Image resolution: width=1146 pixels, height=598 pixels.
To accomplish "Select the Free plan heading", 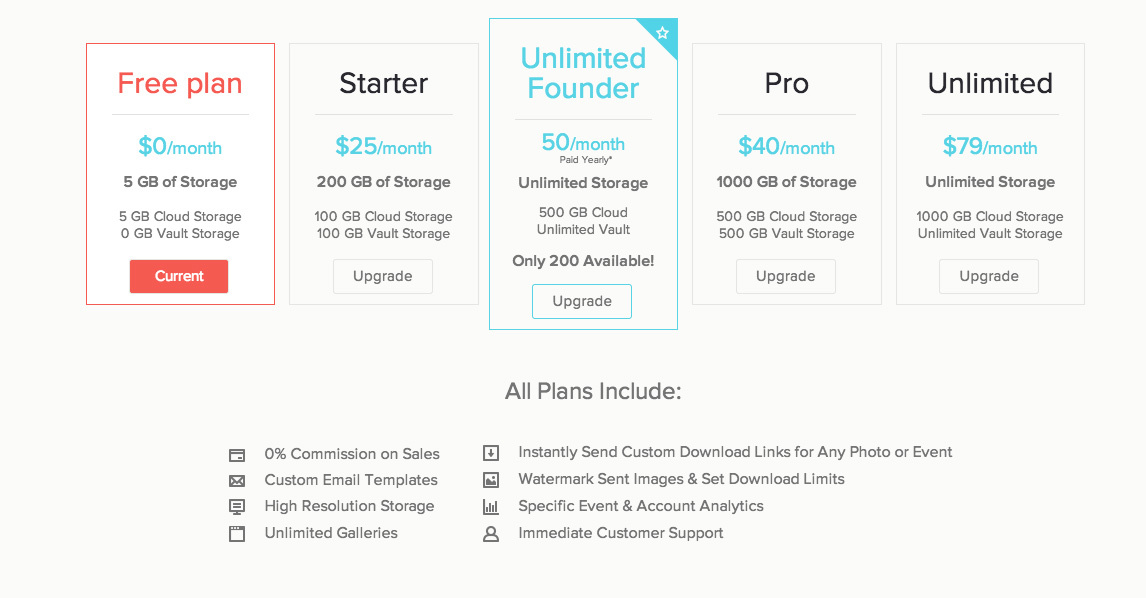I will click(180, 83).
